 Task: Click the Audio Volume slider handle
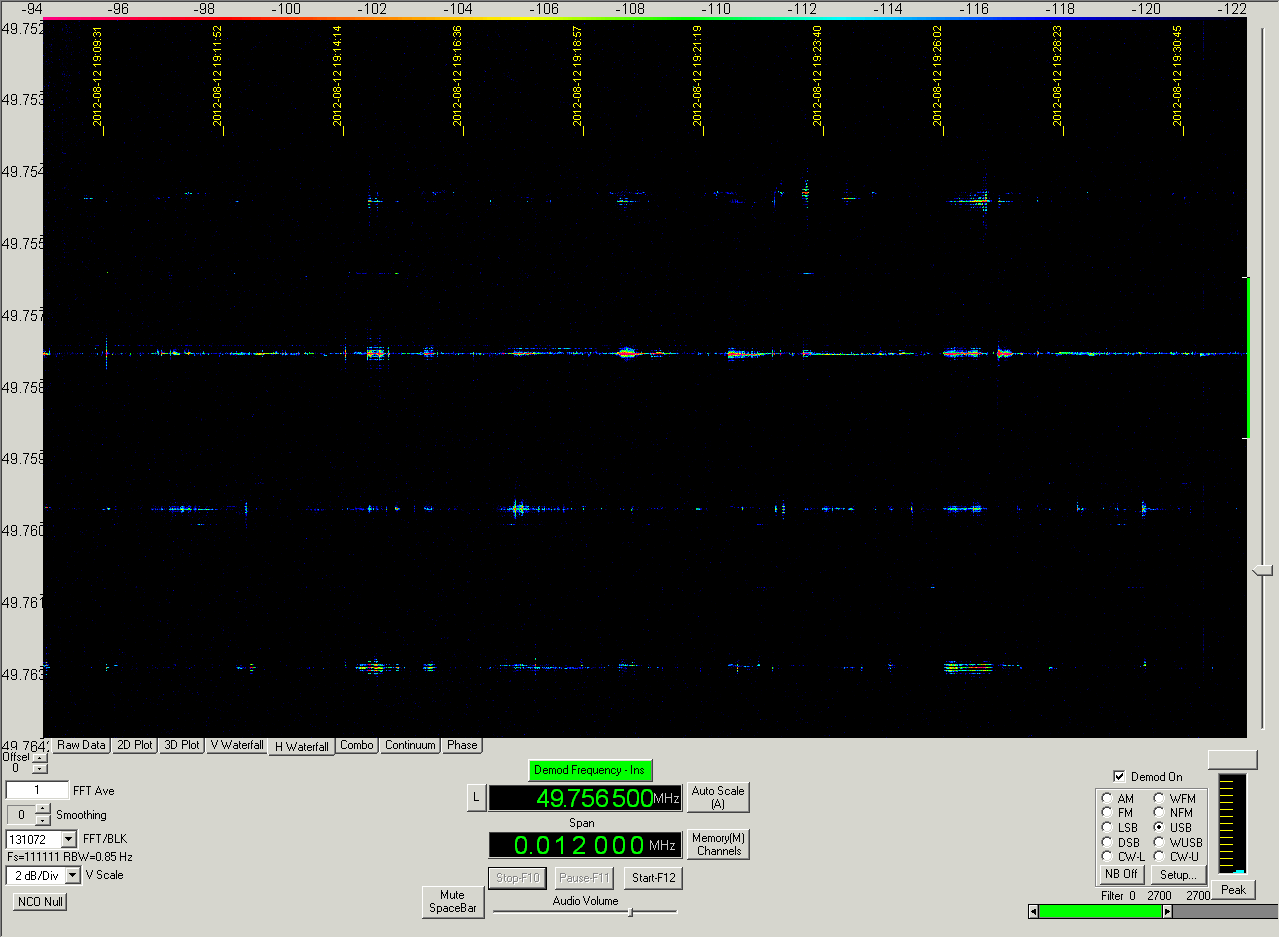(x=630, y=911)
